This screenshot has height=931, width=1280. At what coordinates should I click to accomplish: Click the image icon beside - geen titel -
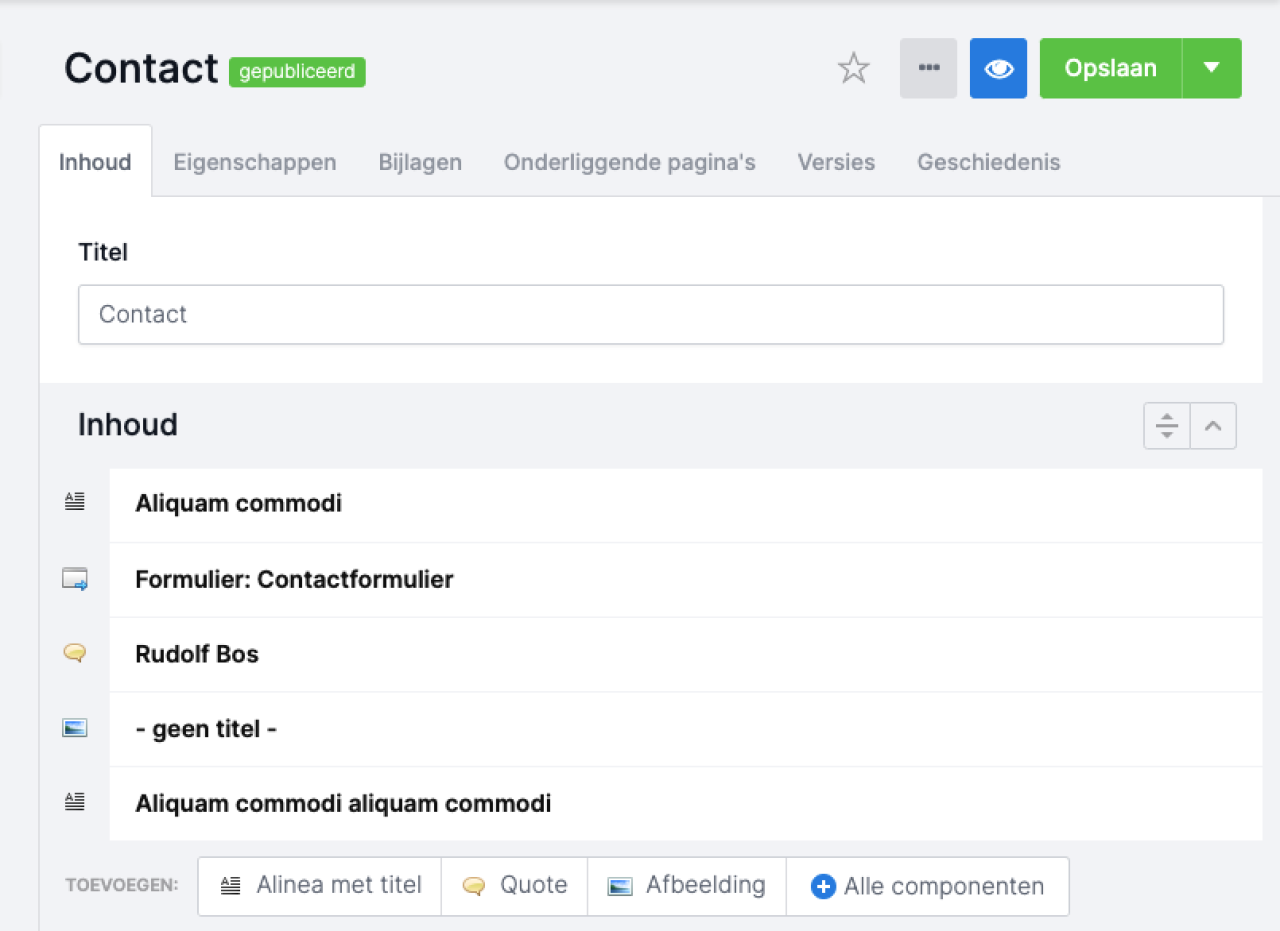[75, 728]
